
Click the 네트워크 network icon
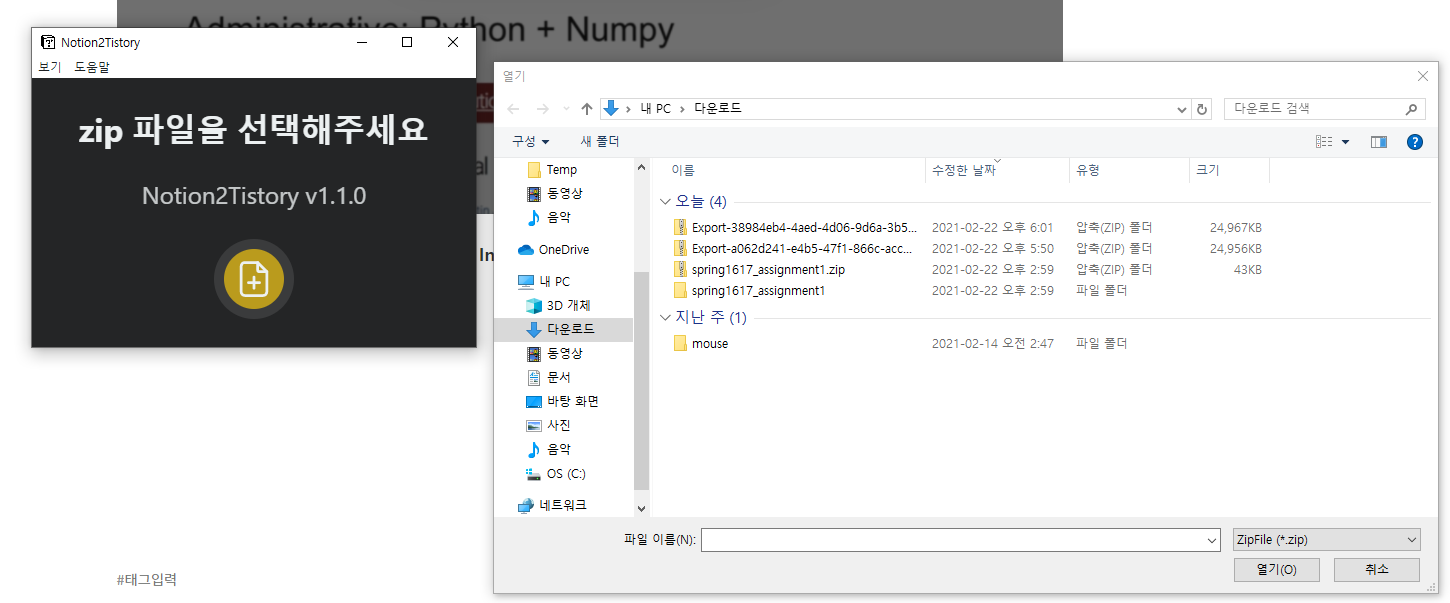click(526, 506)
